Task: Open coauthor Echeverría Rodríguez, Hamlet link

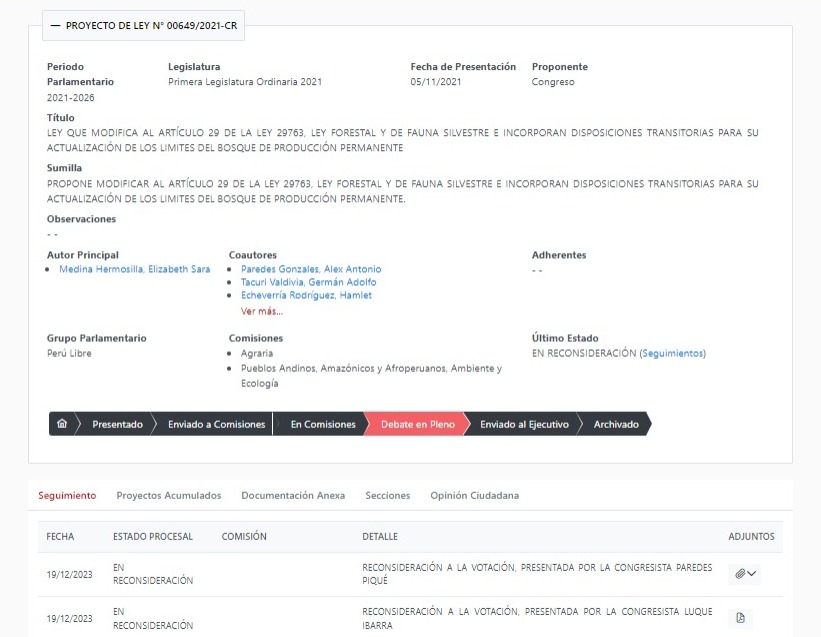Action: pos(306,295)
